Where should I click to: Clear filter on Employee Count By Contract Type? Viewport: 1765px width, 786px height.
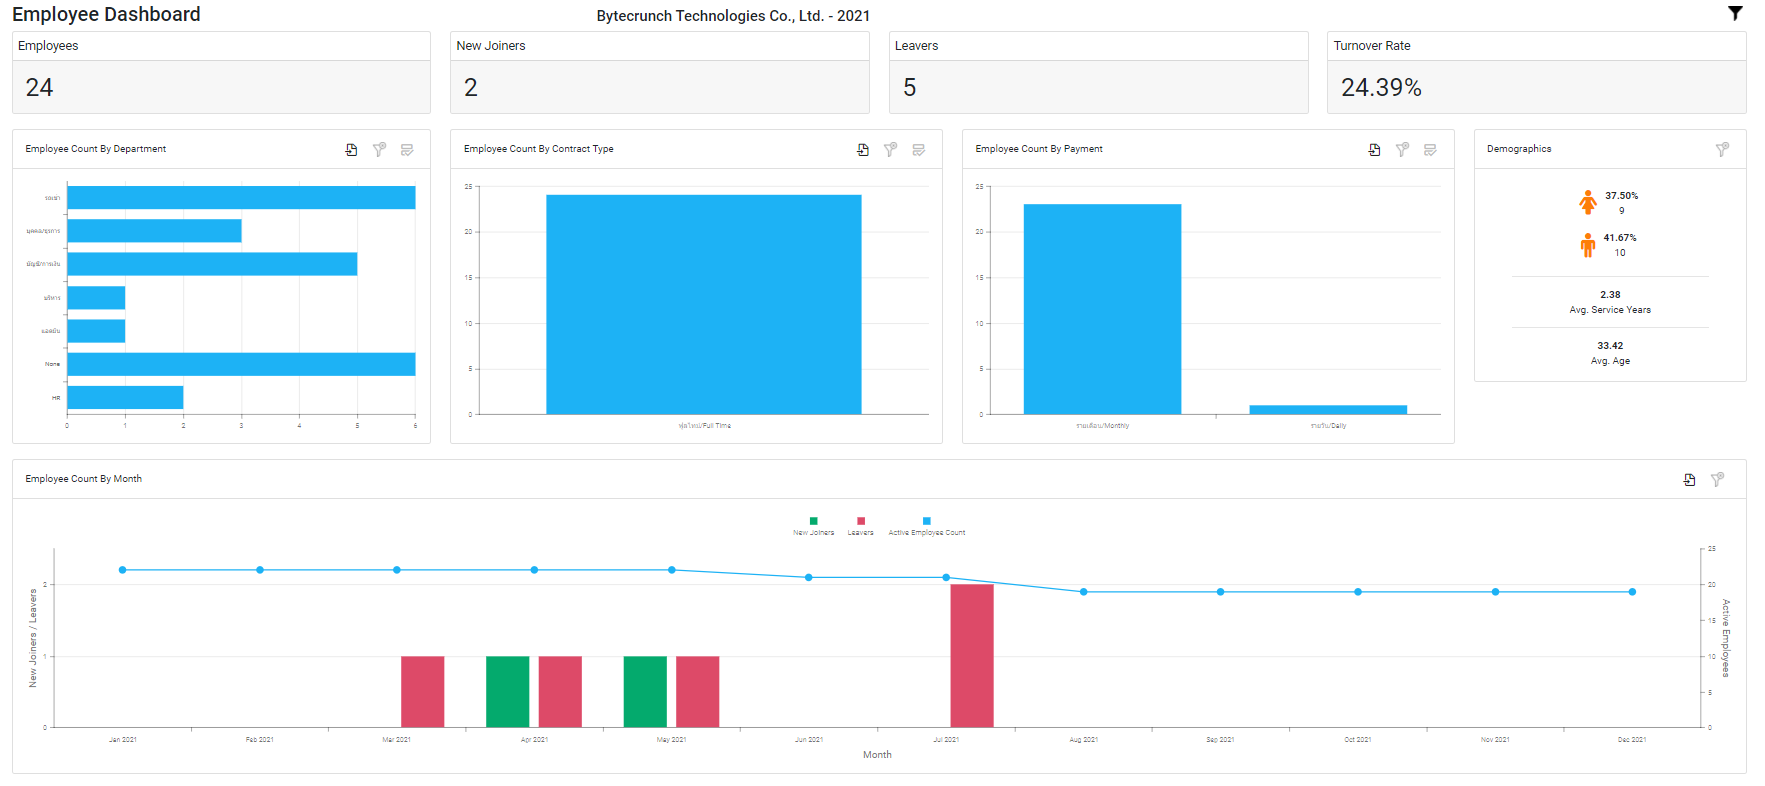(x=890, y=150)
